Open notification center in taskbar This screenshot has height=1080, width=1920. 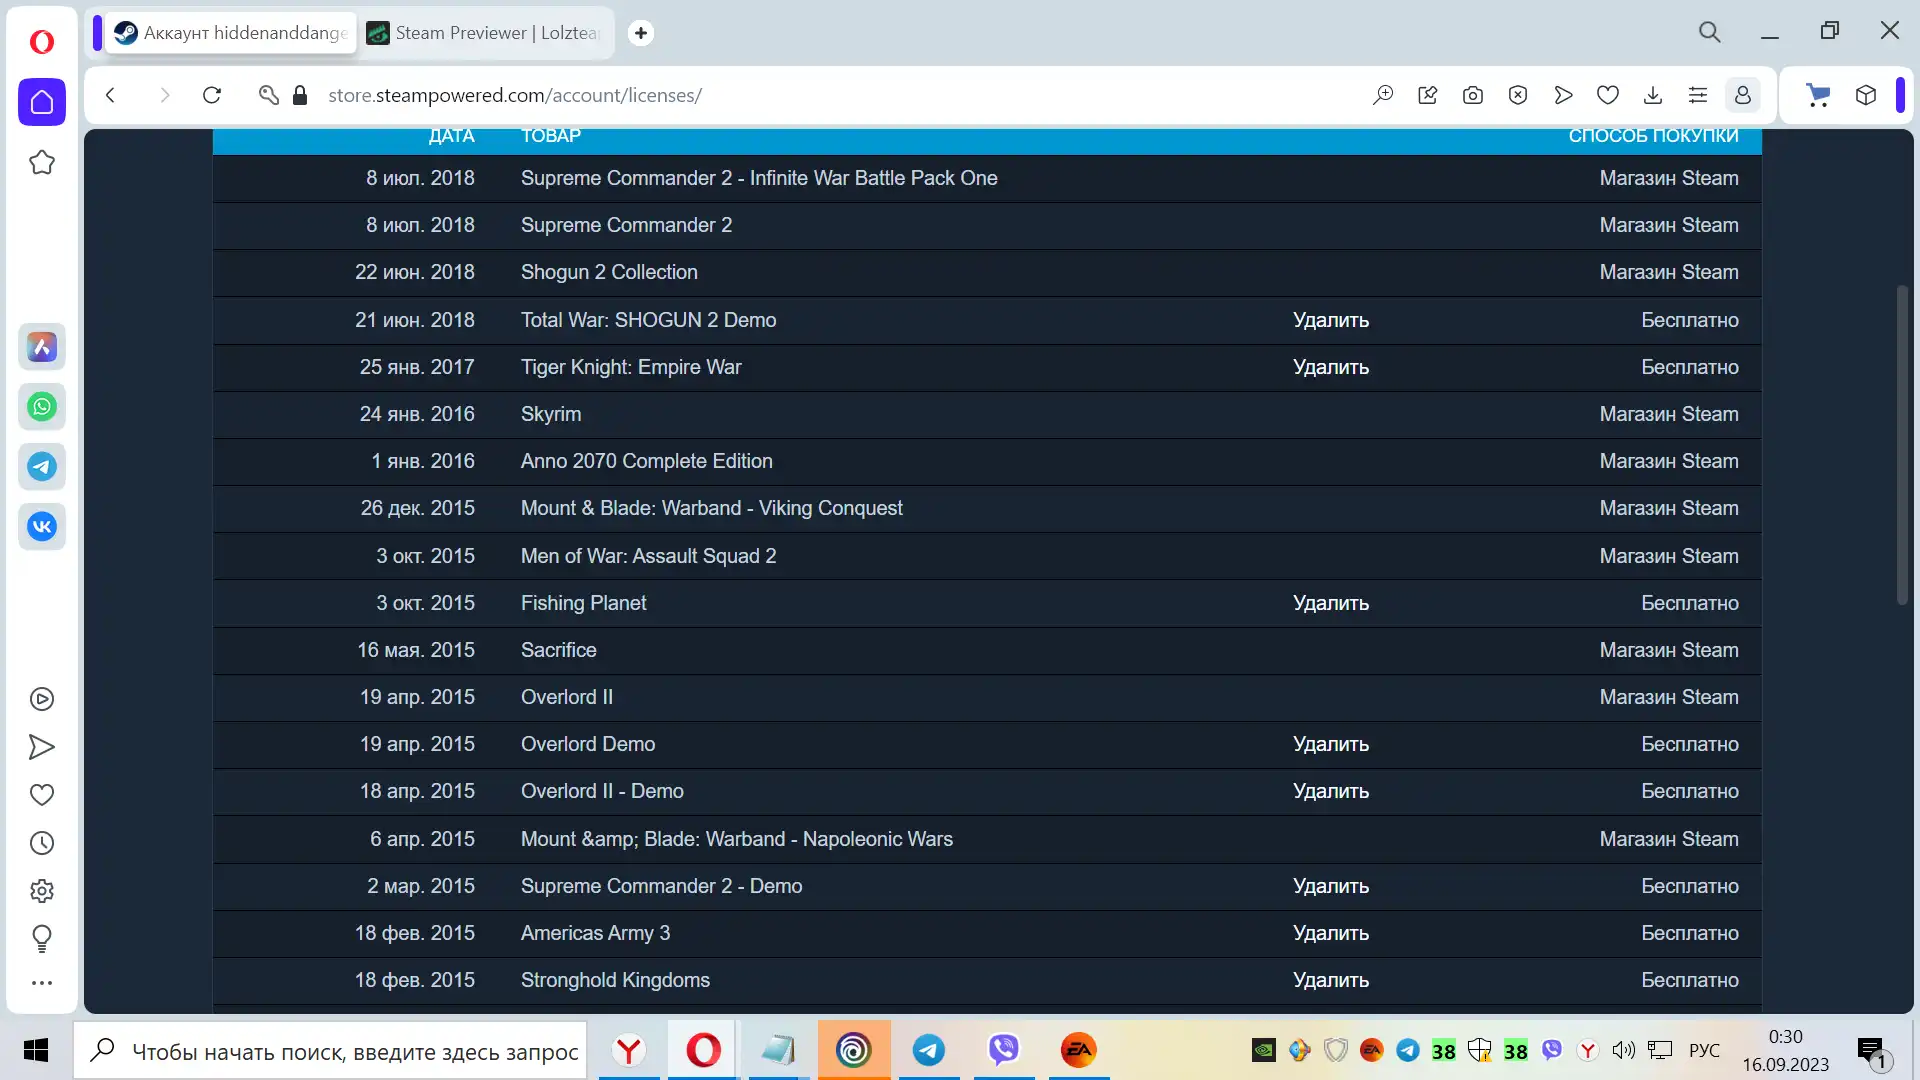point(1873,1051)
